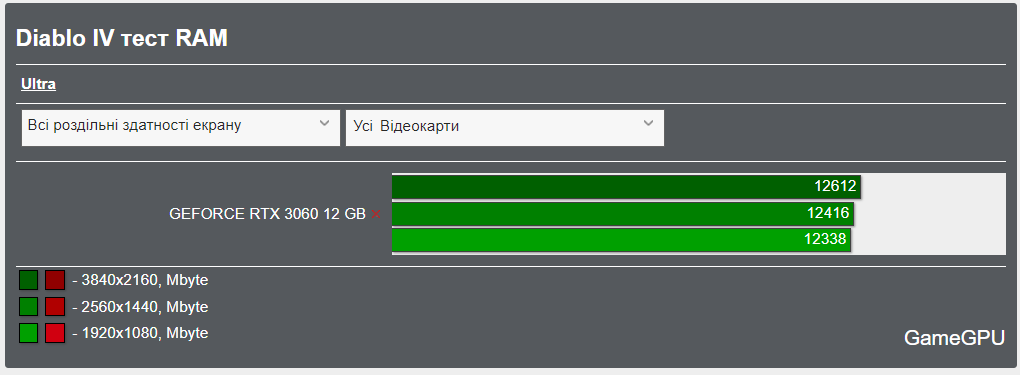Click bright green 1920x1080 legend swatch
Image resolution: width=1020 pixels, height=375 pixels.
point(29,333)
